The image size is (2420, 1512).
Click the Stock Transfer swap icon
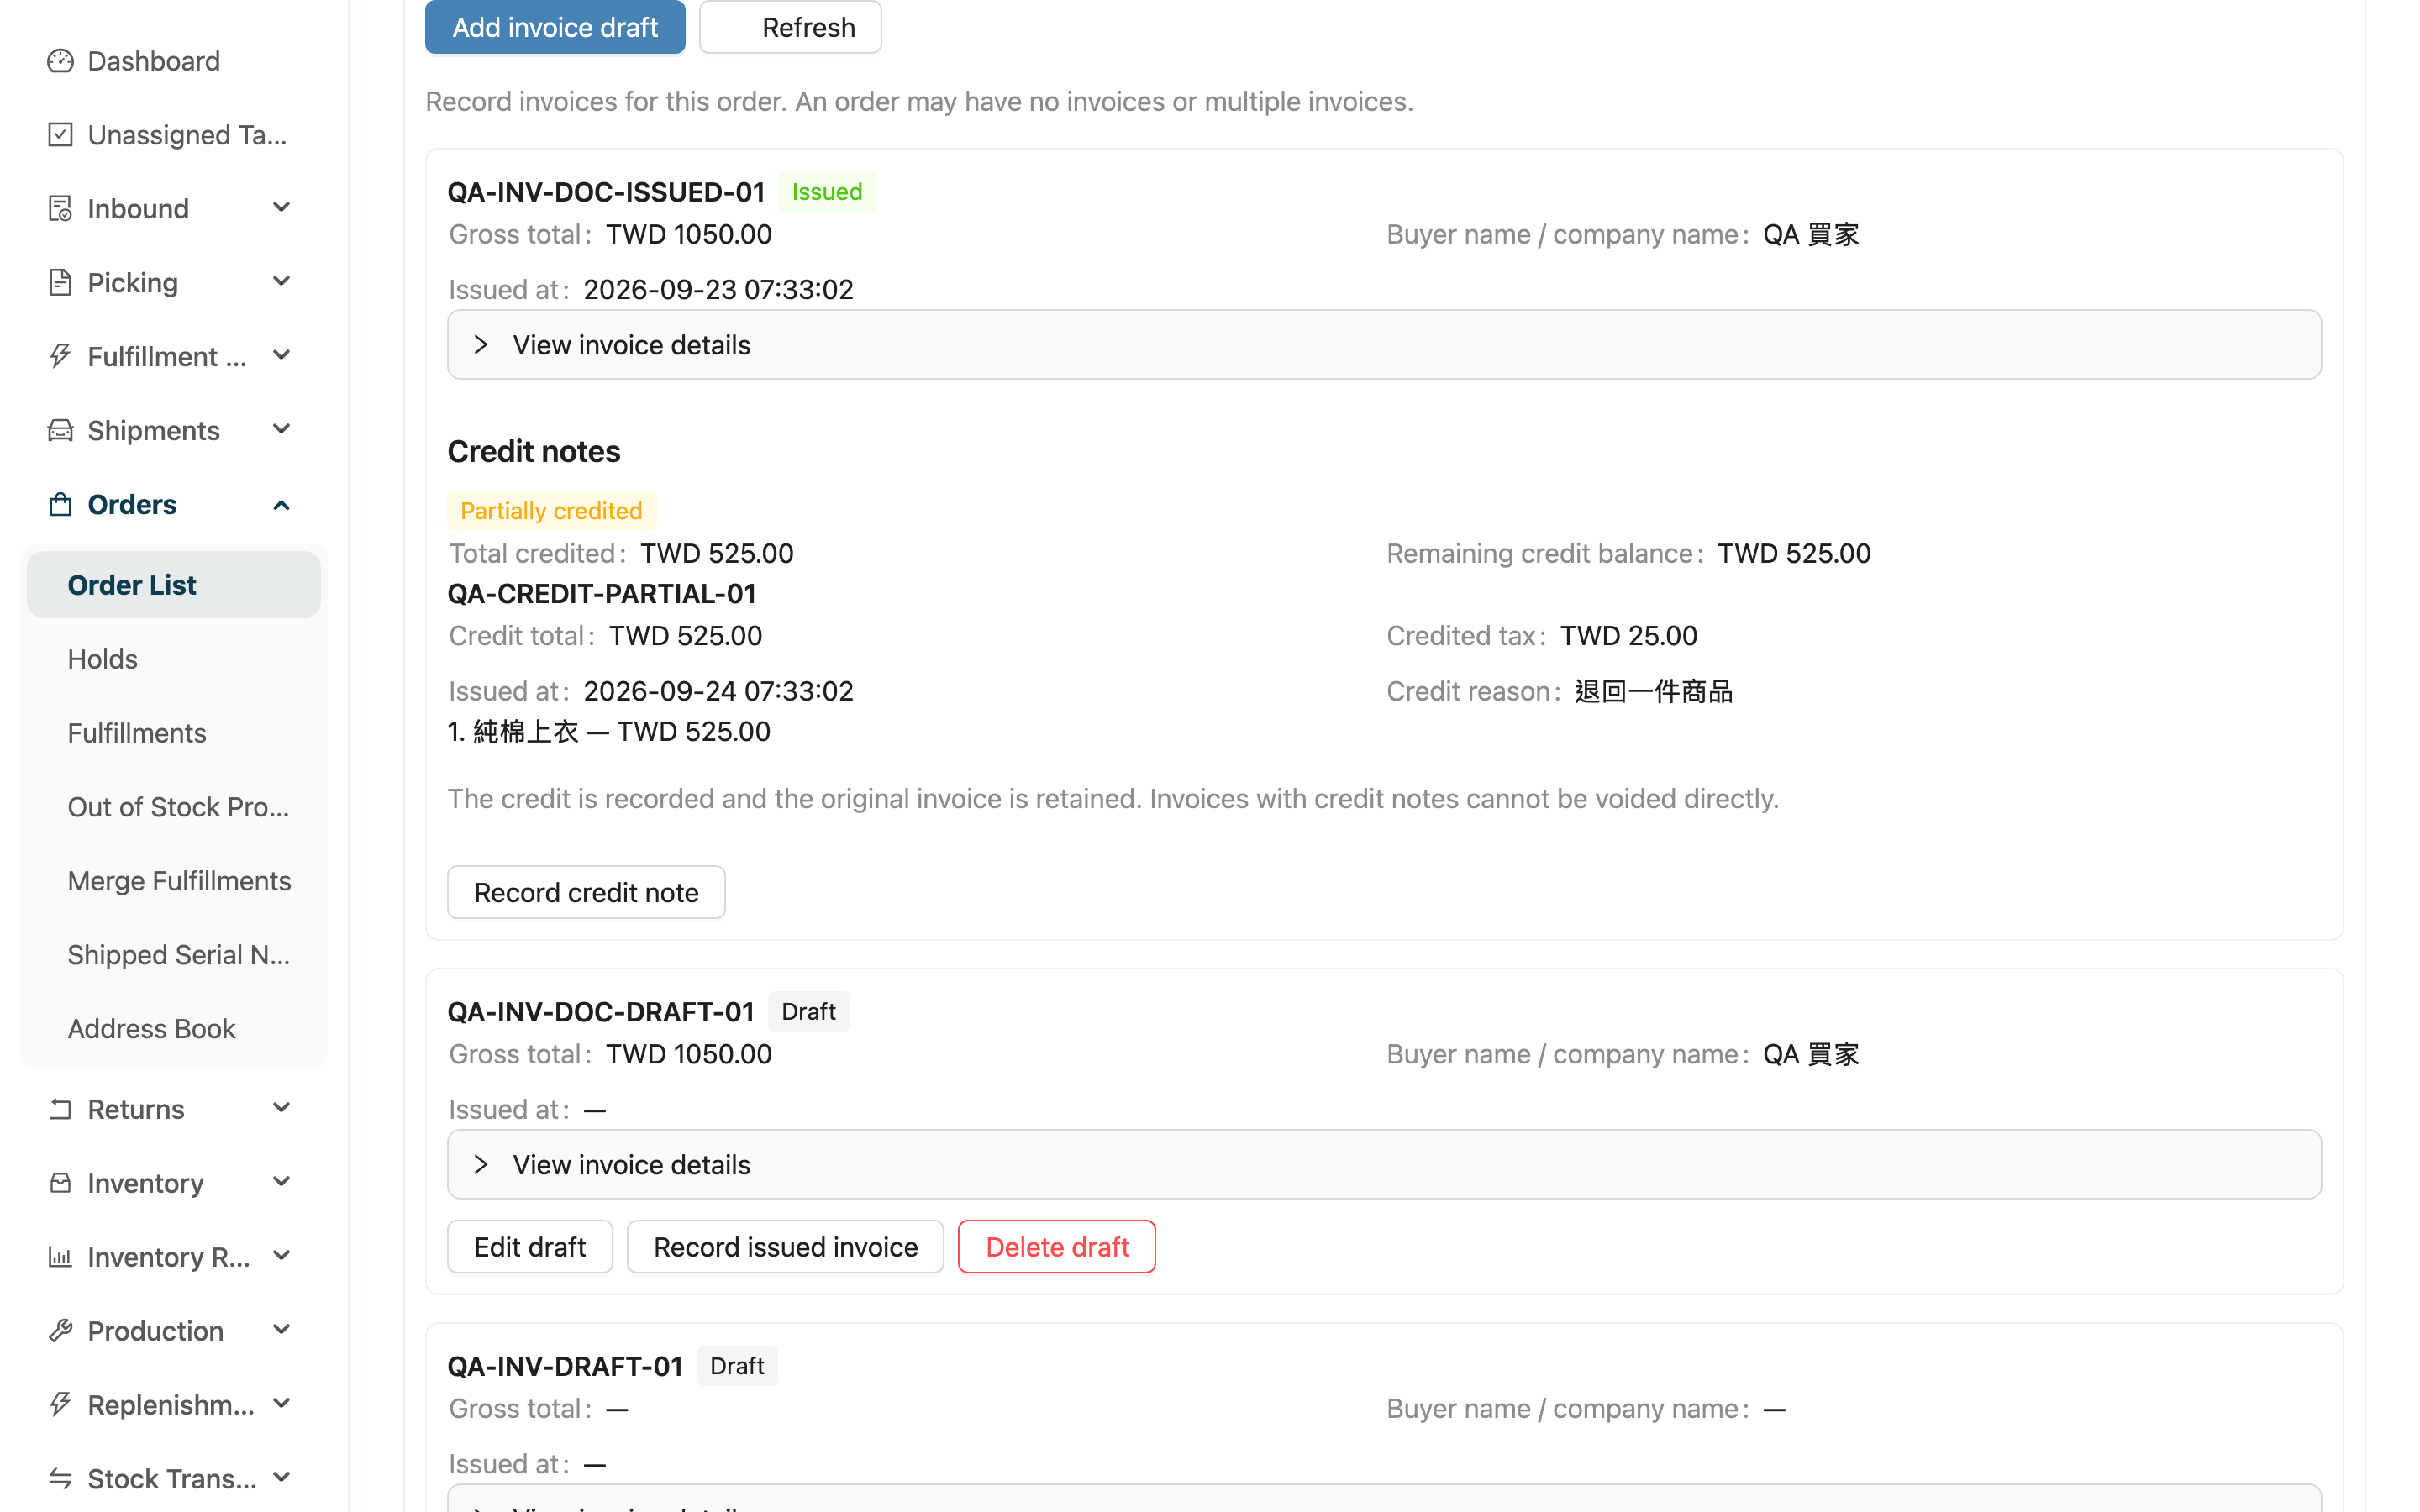[60, 1479]
